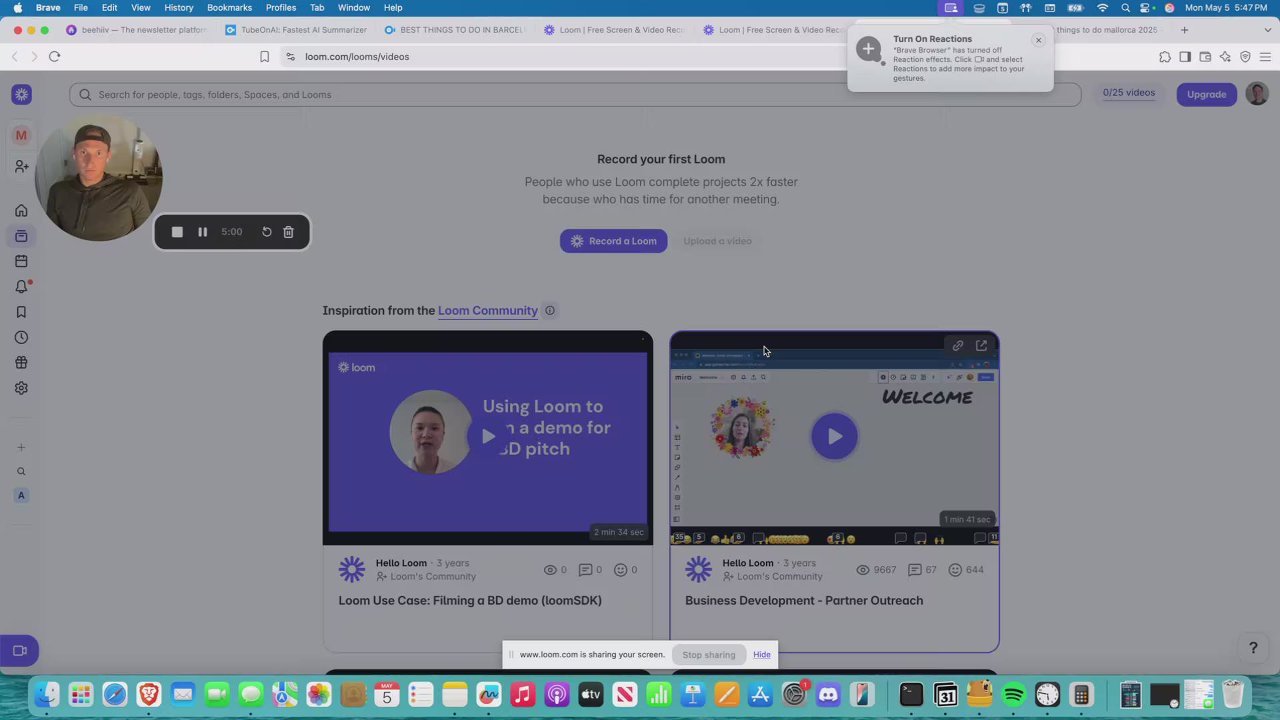Open the Meetings calendar icon
Screen dimensions: 1280x720
pos(21,262)
